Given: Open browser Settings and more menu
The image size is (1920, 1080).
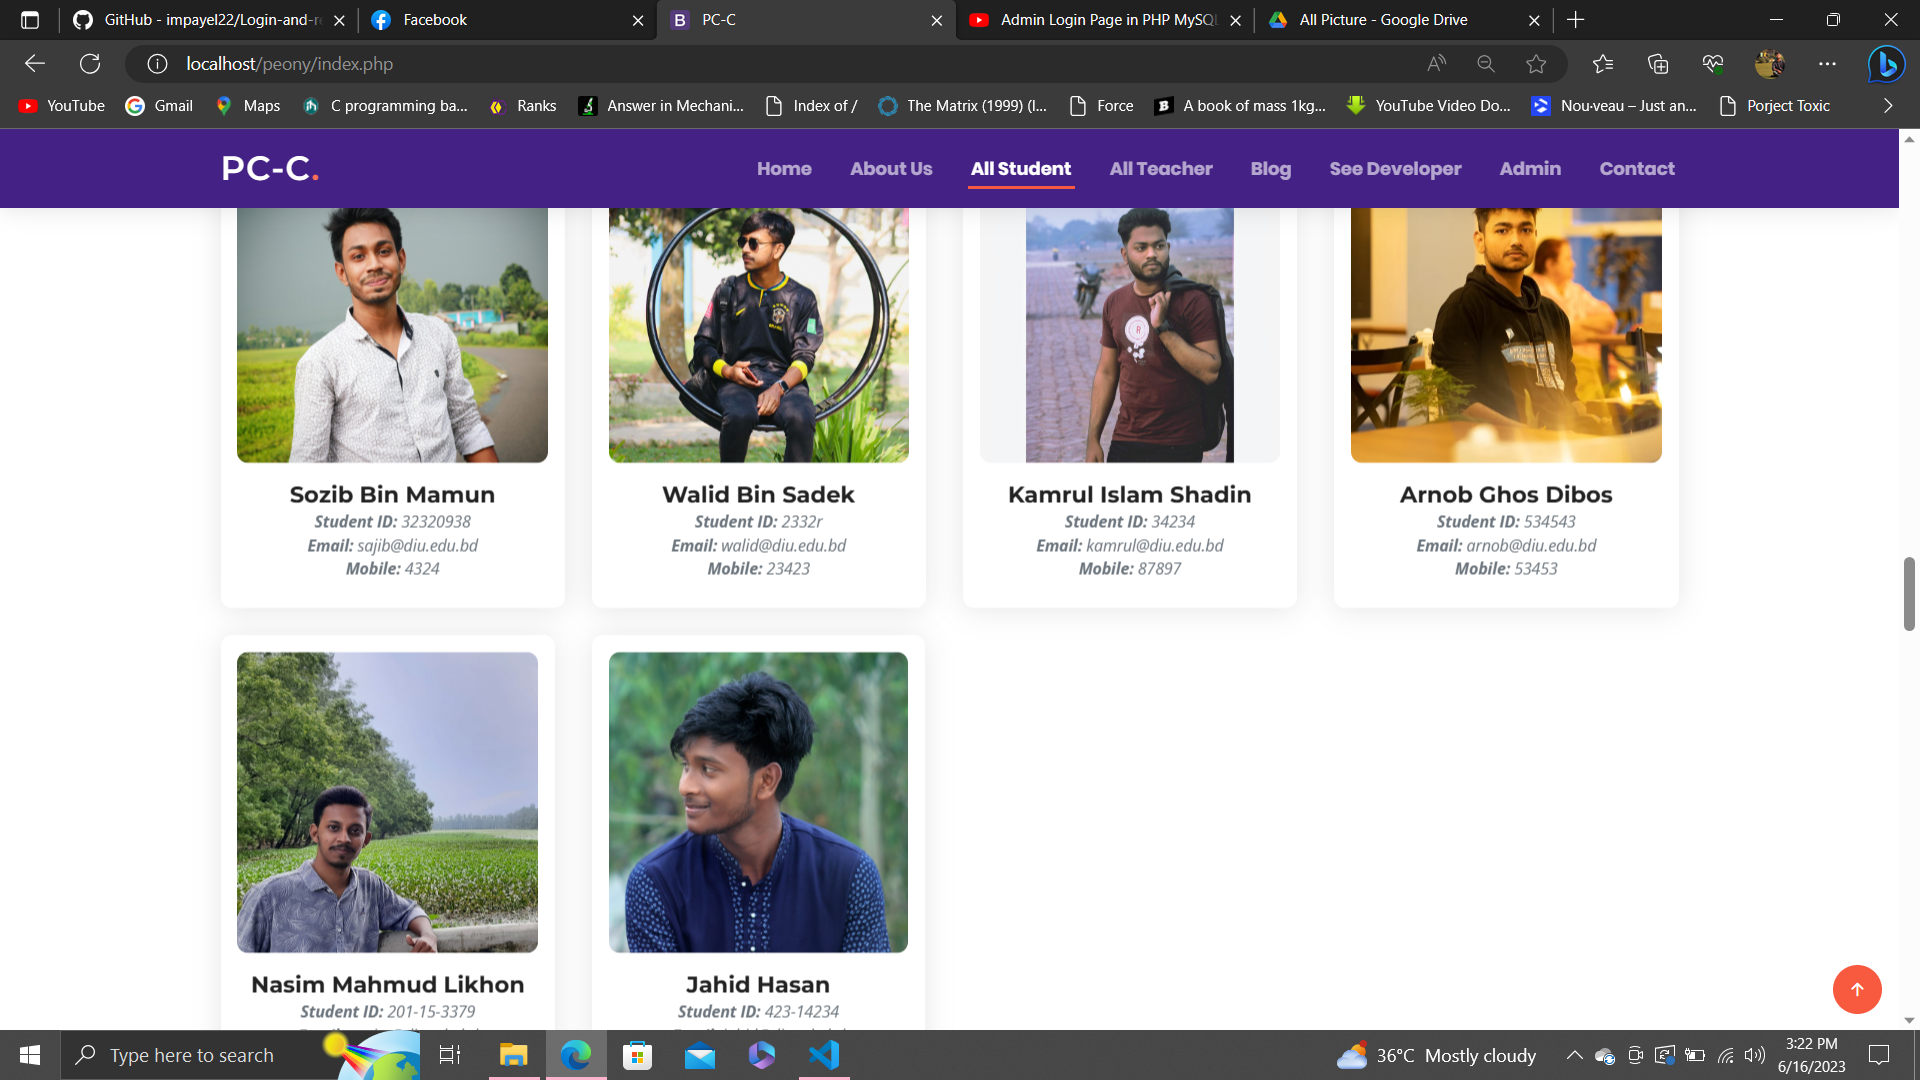Looking at the screenshot, I should pyautogui.click(x=1827, y=64).
